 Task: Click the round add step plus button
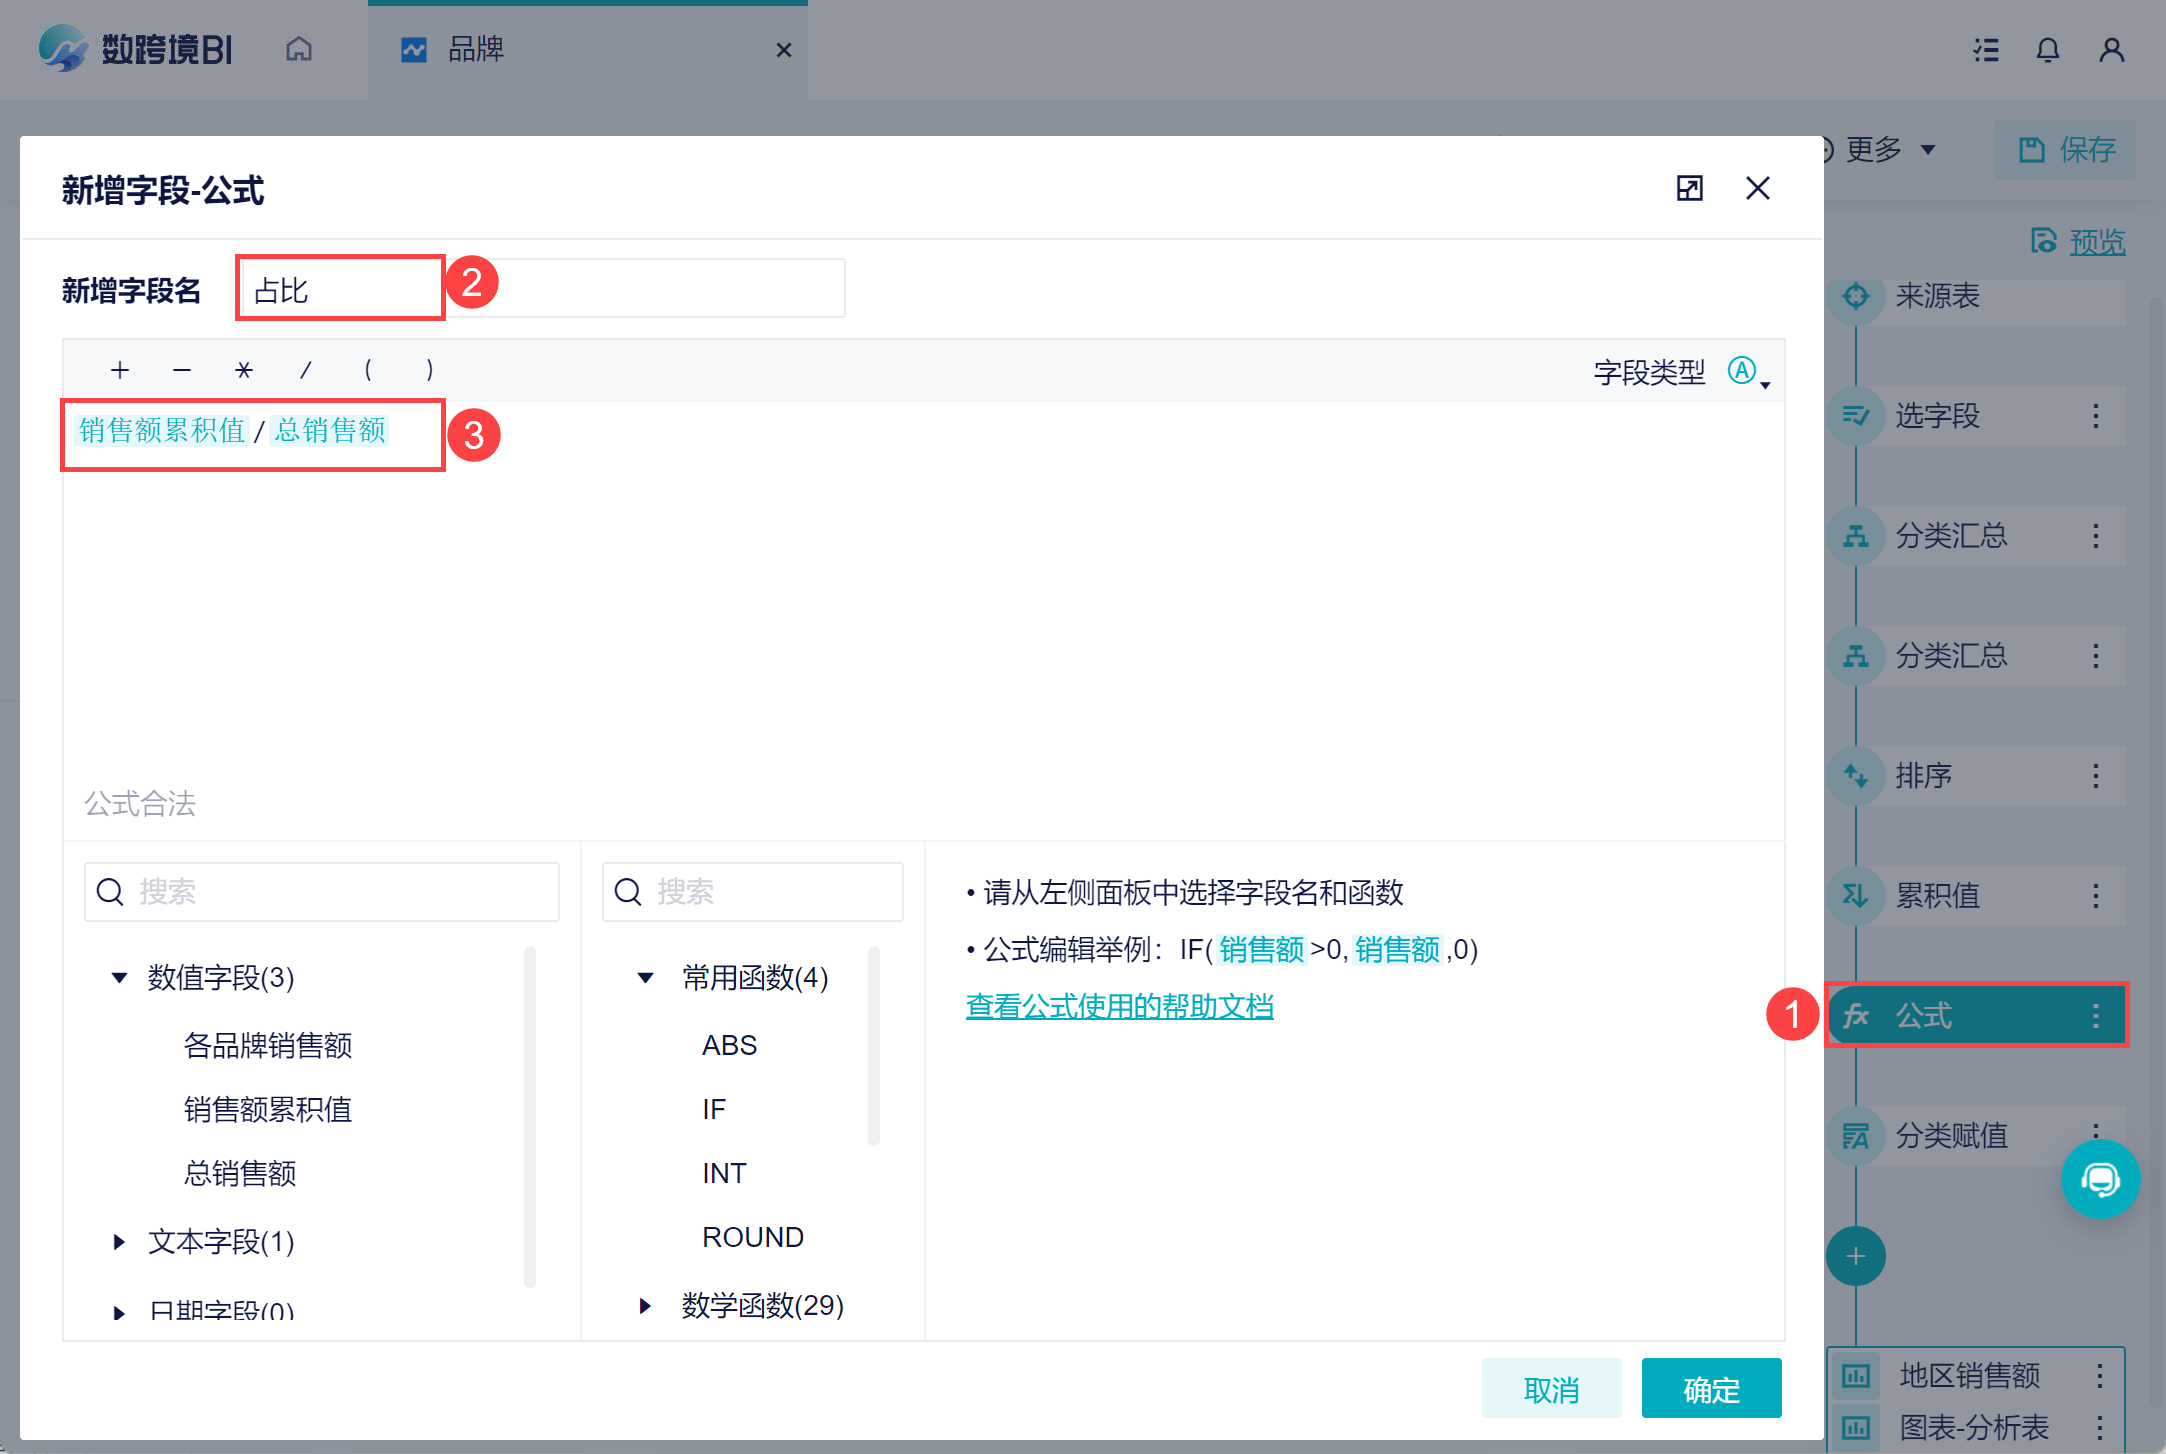[1855, 1256]
